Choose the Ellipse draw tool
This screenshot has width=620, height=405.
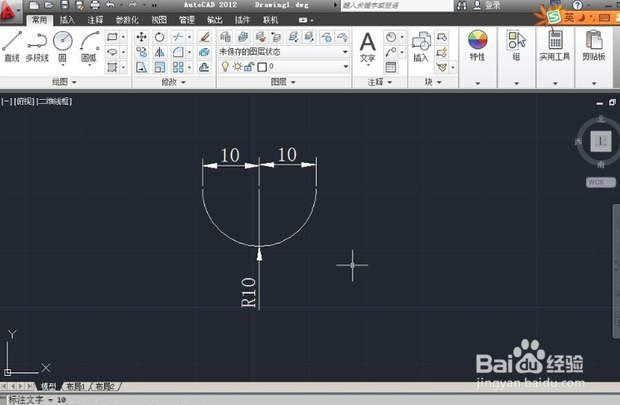tap(112, 52)
